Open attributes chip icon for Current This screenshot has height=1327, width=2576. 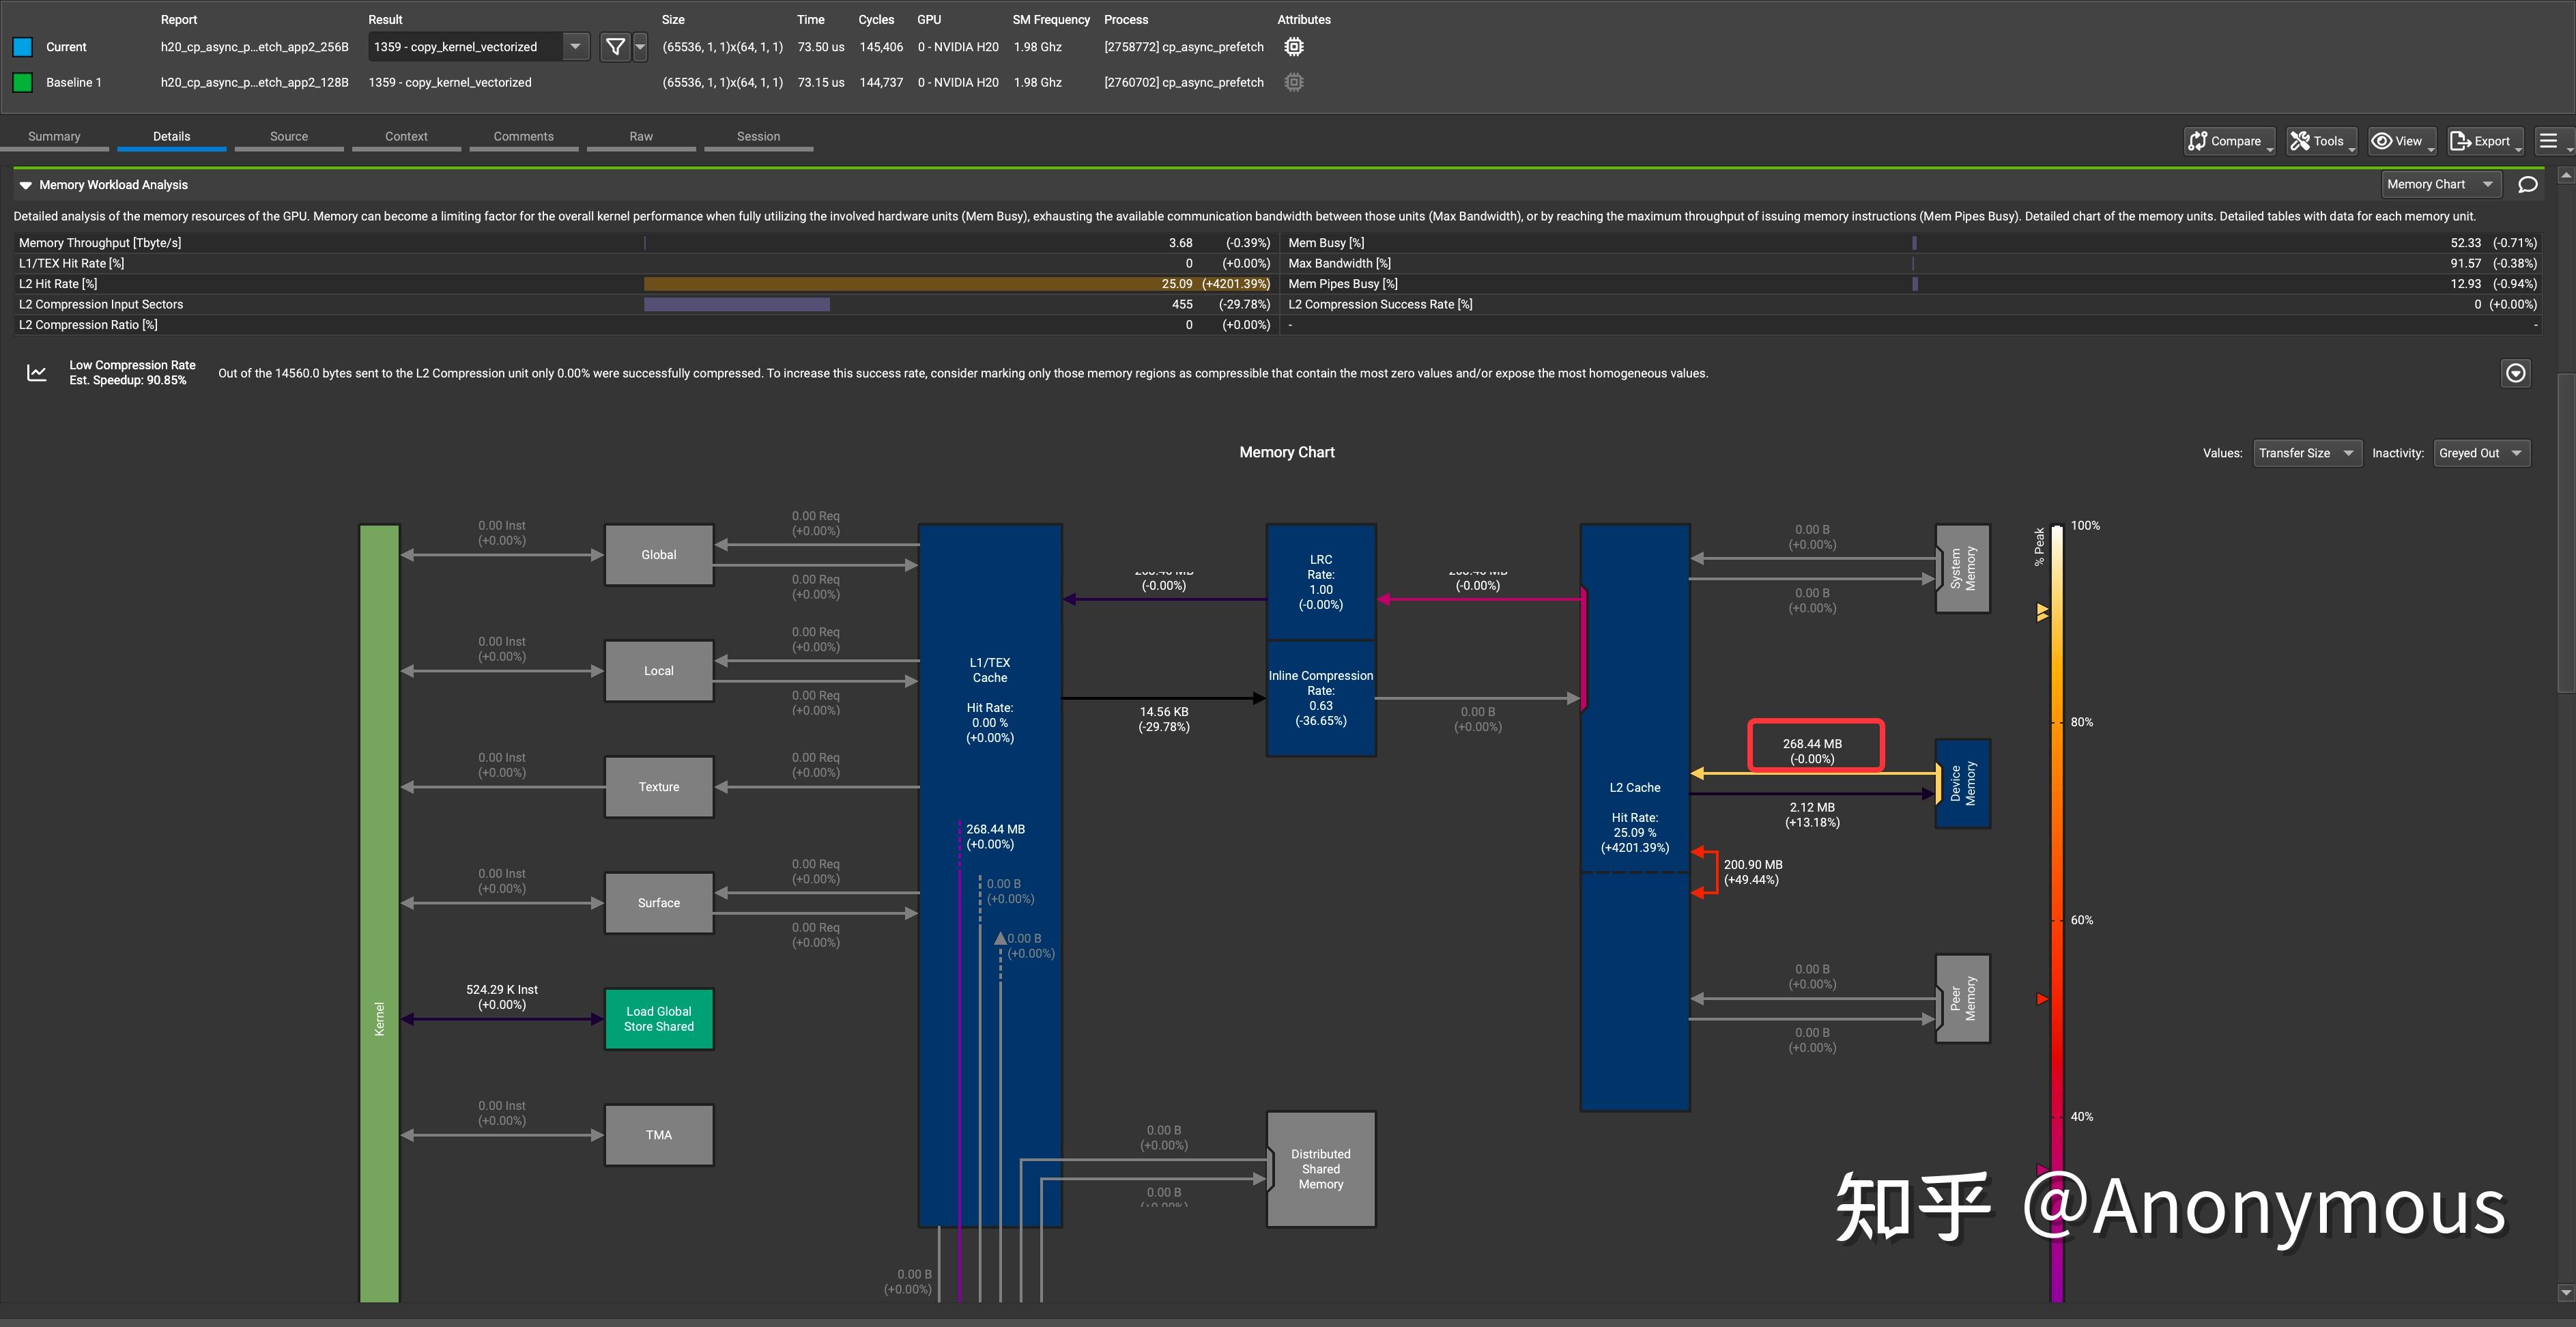(x=1293, y=47)
